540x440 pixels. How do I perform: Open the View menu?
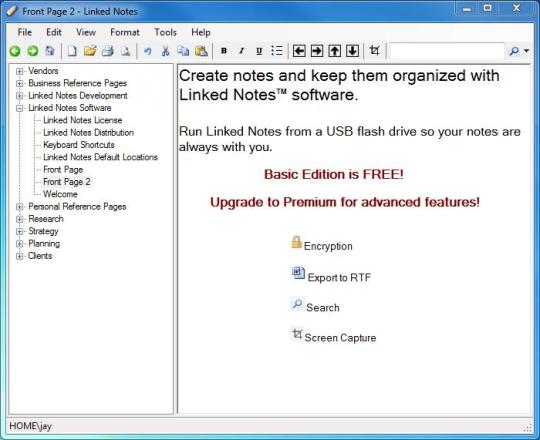(86, 32)
